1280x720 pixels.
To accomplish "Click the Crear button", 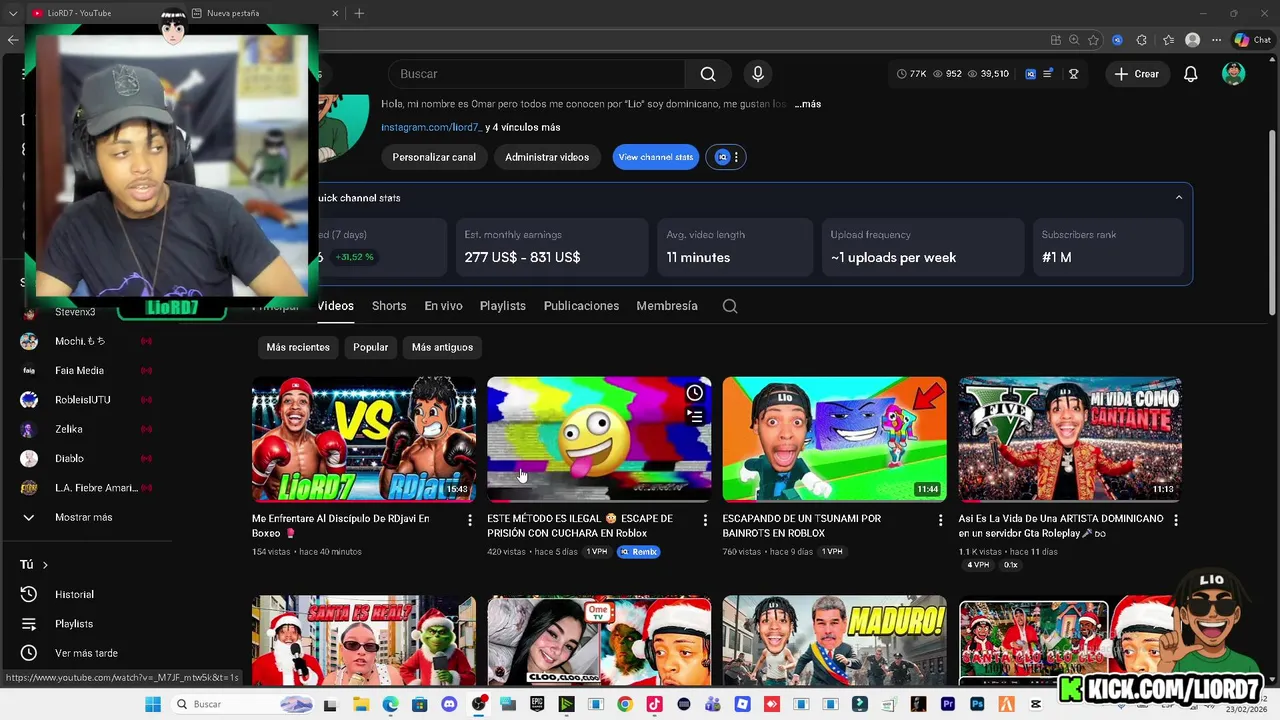I will (1137, 74).
